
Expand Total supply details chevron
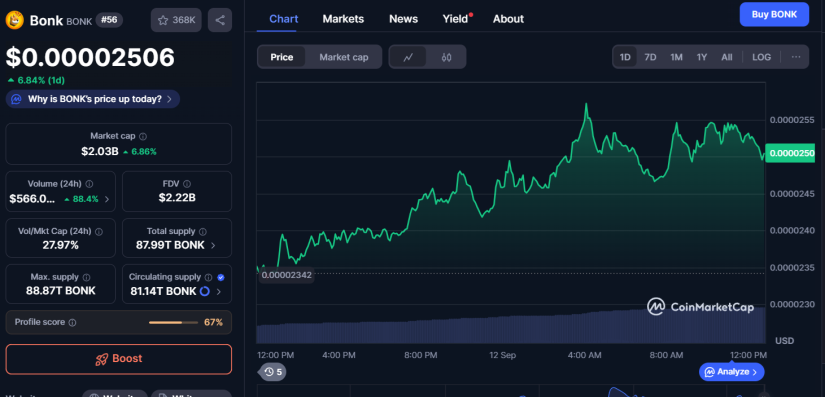pos(213,245)
